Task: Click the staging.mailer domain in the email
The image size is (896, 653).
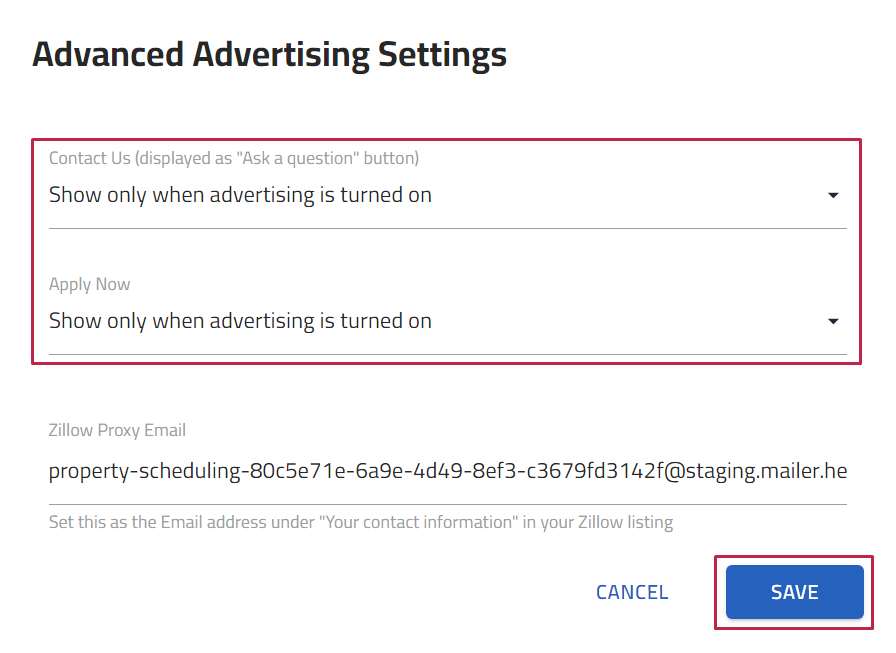Action: coord(762,471)
